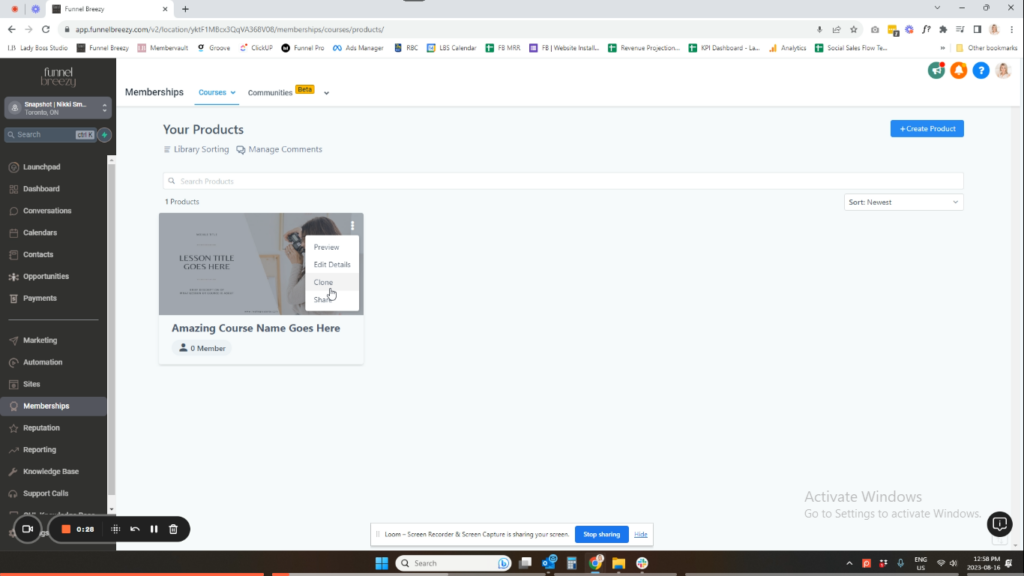The height and width of the screenshot is (576, 1024).
Task: Select Clone from the context menu
Action: (x=323, y=282)
